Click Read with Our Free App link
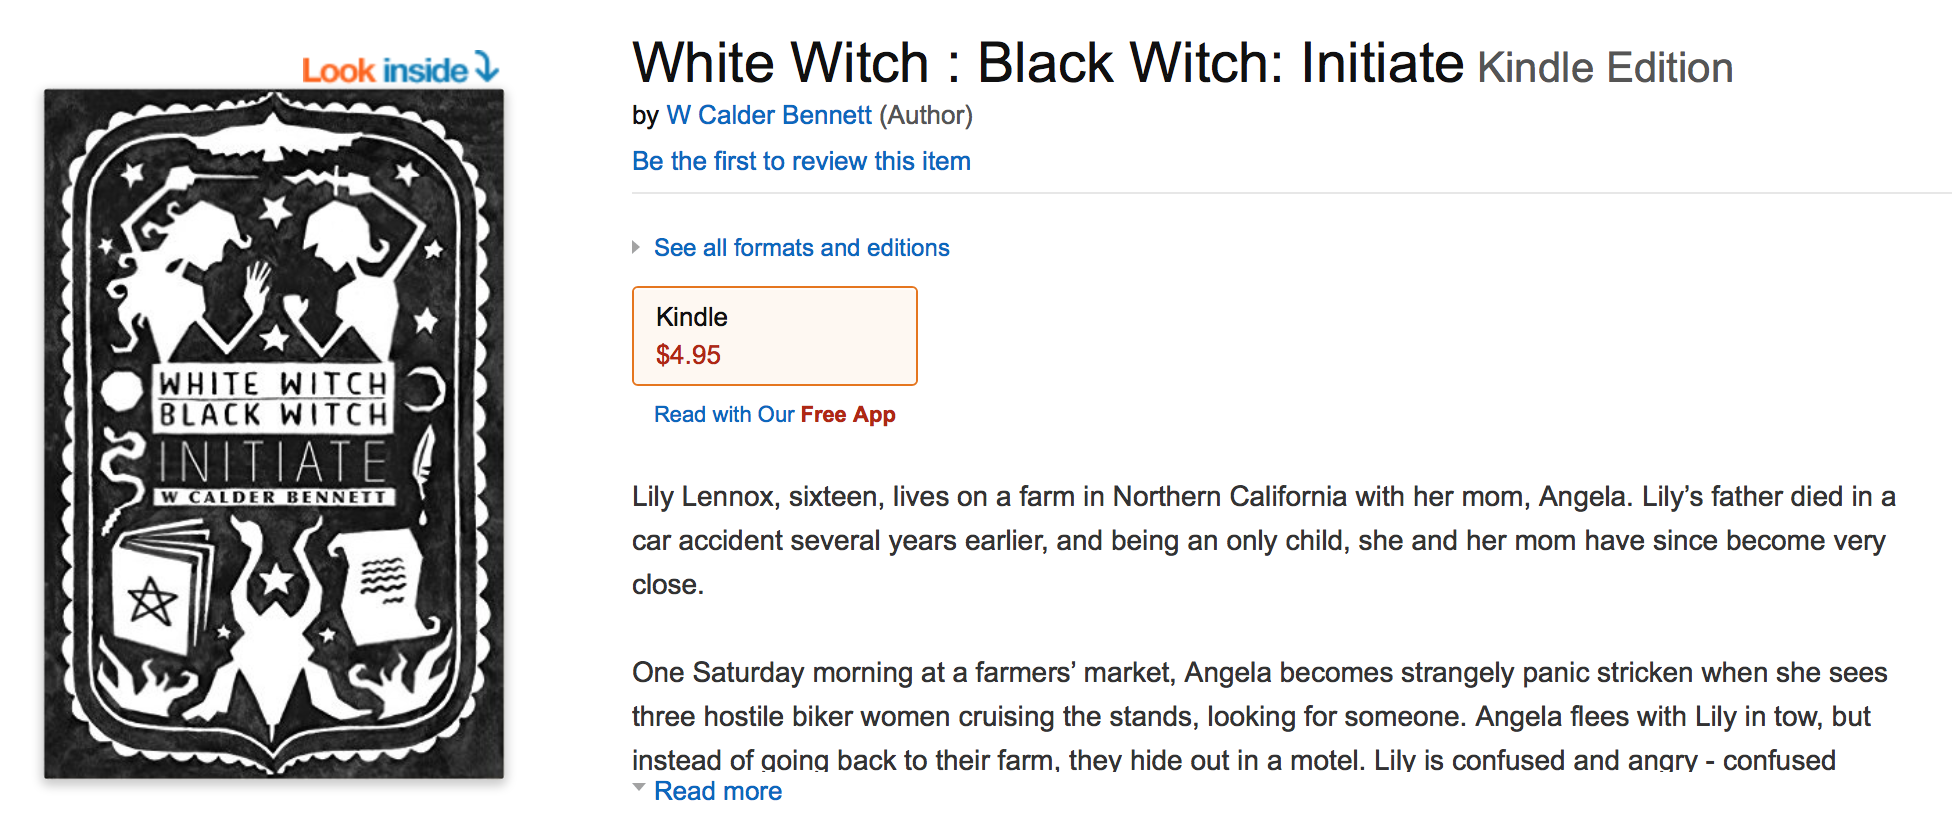Screen dimensions: 1952x824 (774, 414)
